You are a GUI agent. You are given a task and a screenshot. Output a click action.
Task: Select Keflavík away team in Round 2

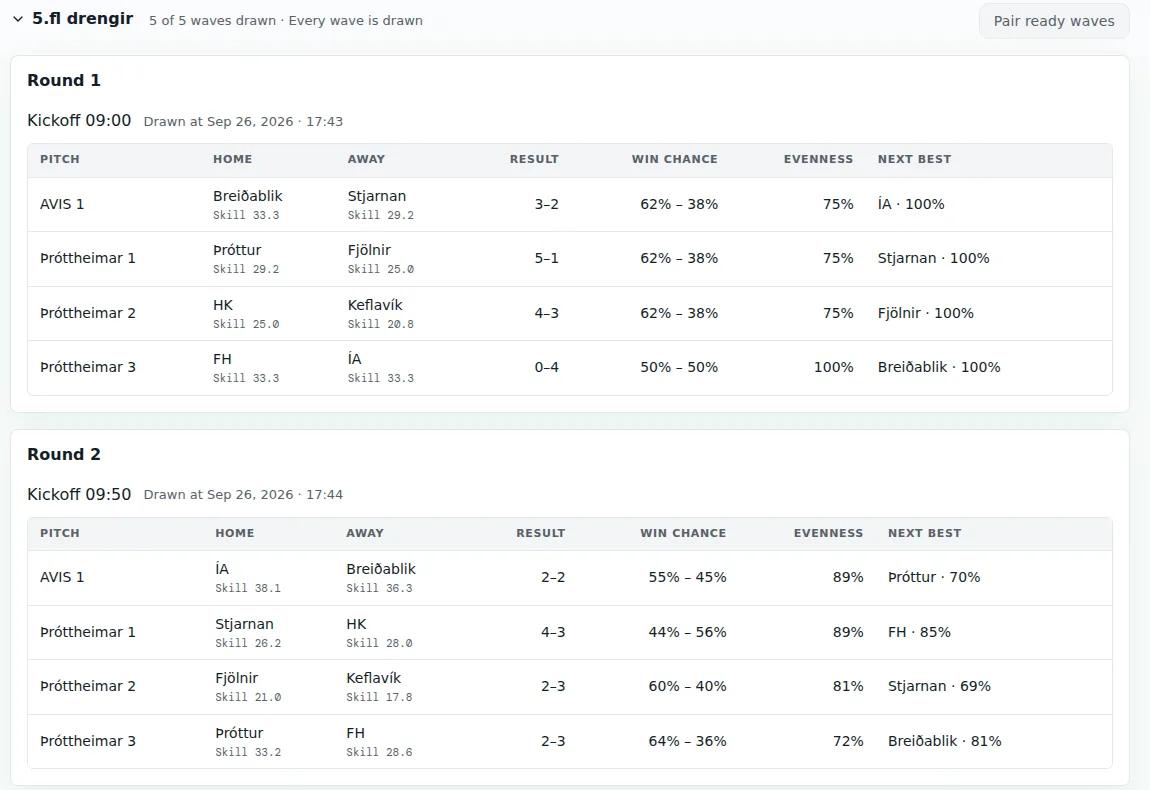point(373,679)
